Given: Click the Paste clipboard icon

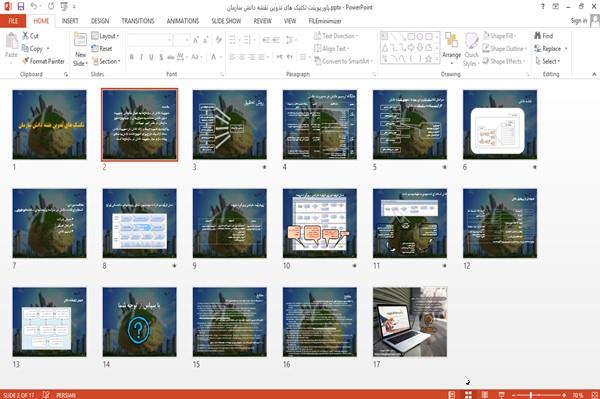Looking at the screenshot, I should click(x=11, y=41).
